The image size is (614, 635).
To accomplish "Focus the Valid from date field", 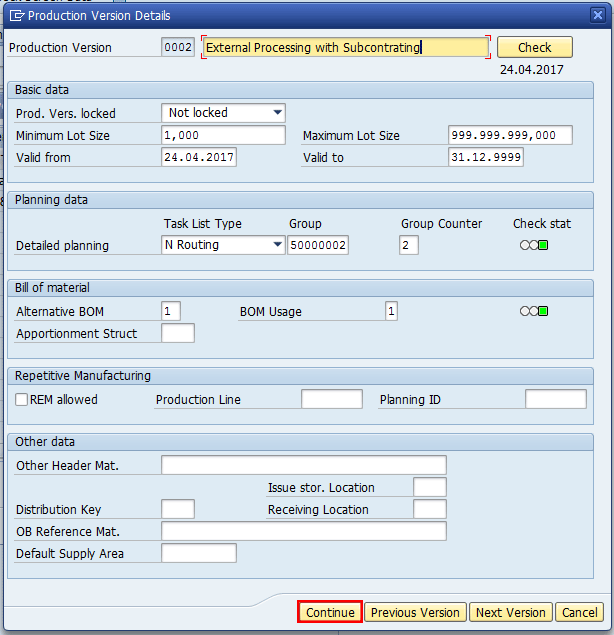I will pyautogui.click(x=198, y=157).
